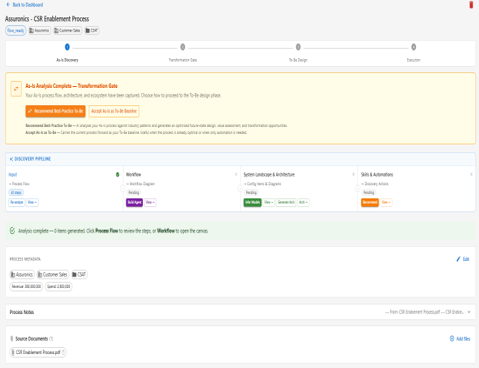
Task: Click the green Infer Models button
Action: [x=252, y=202]
